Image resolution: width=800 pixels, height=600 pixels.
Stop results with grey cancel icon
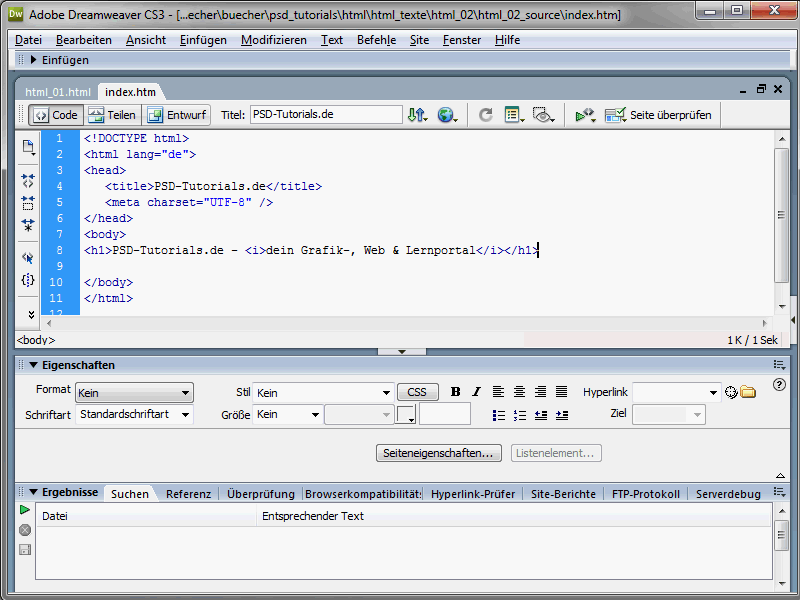coord(24,530)
